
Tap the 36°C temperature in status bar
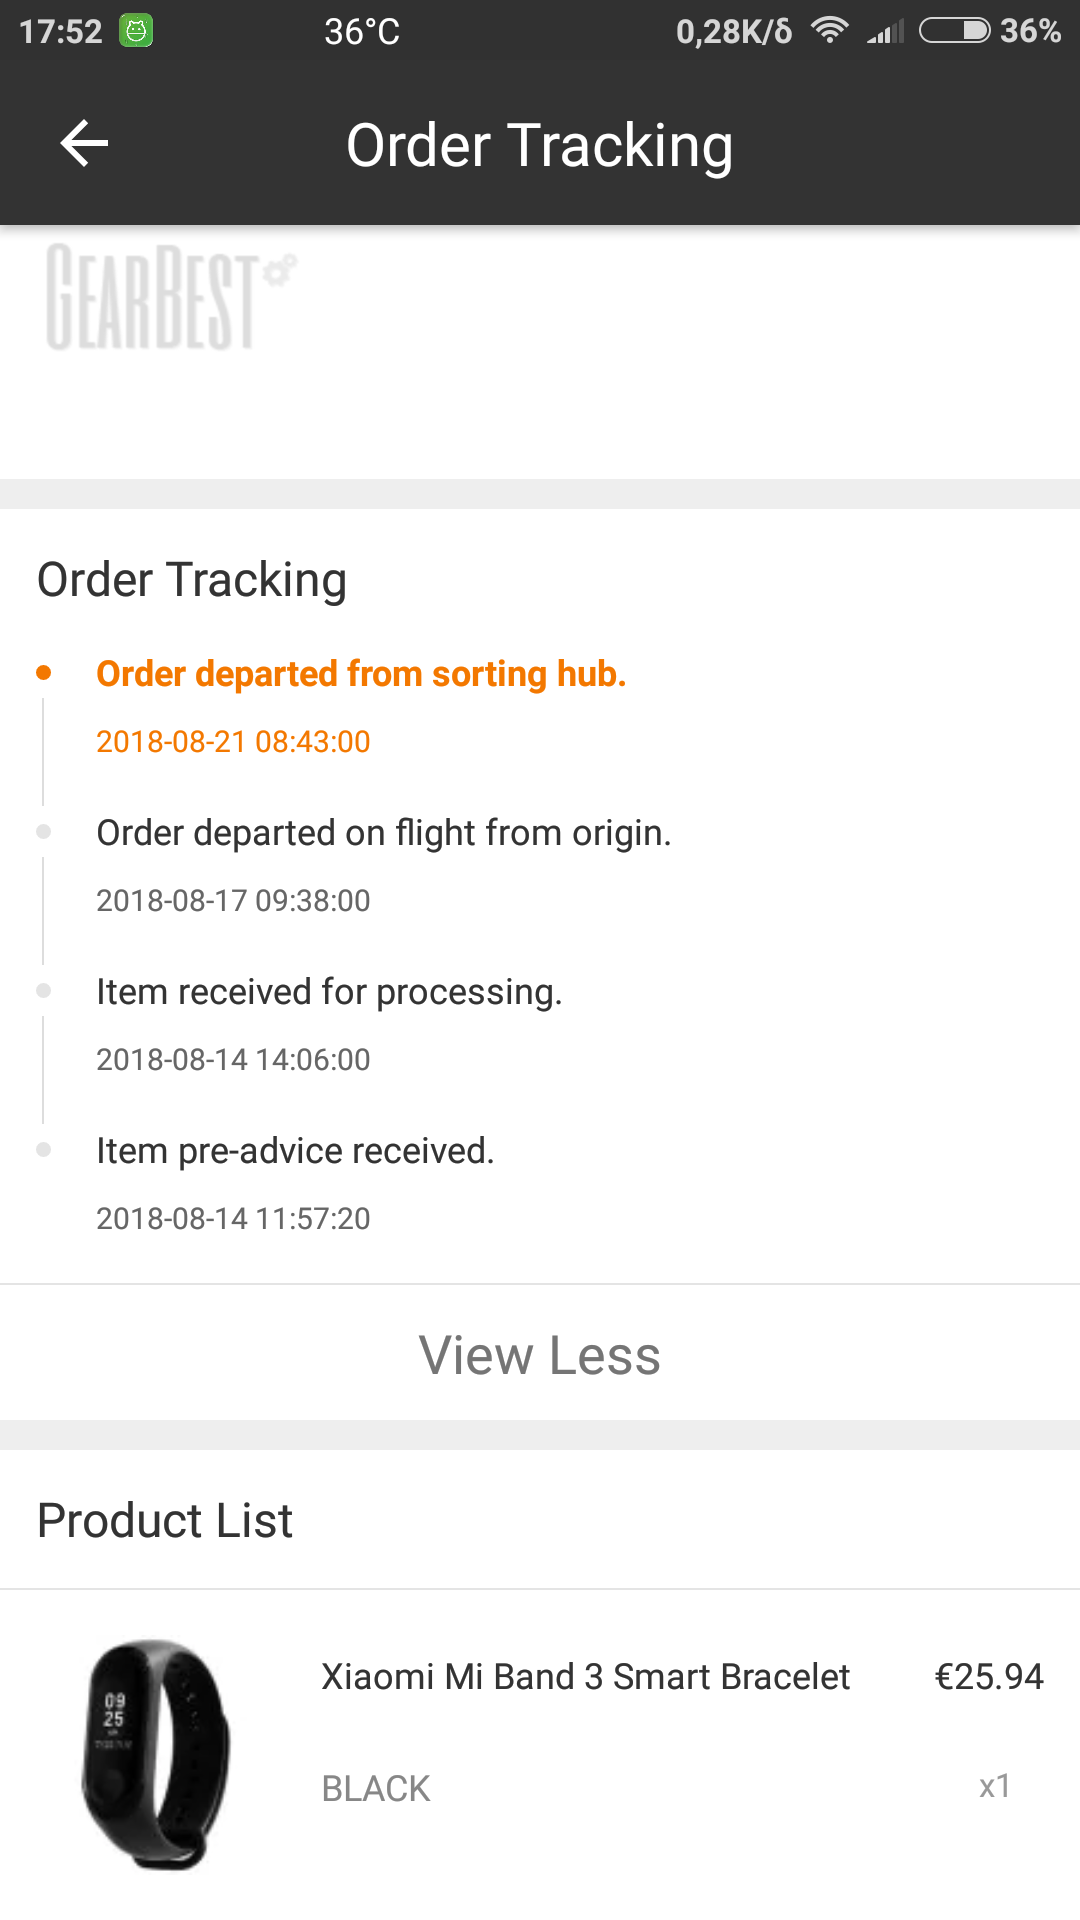pos(362,32)
